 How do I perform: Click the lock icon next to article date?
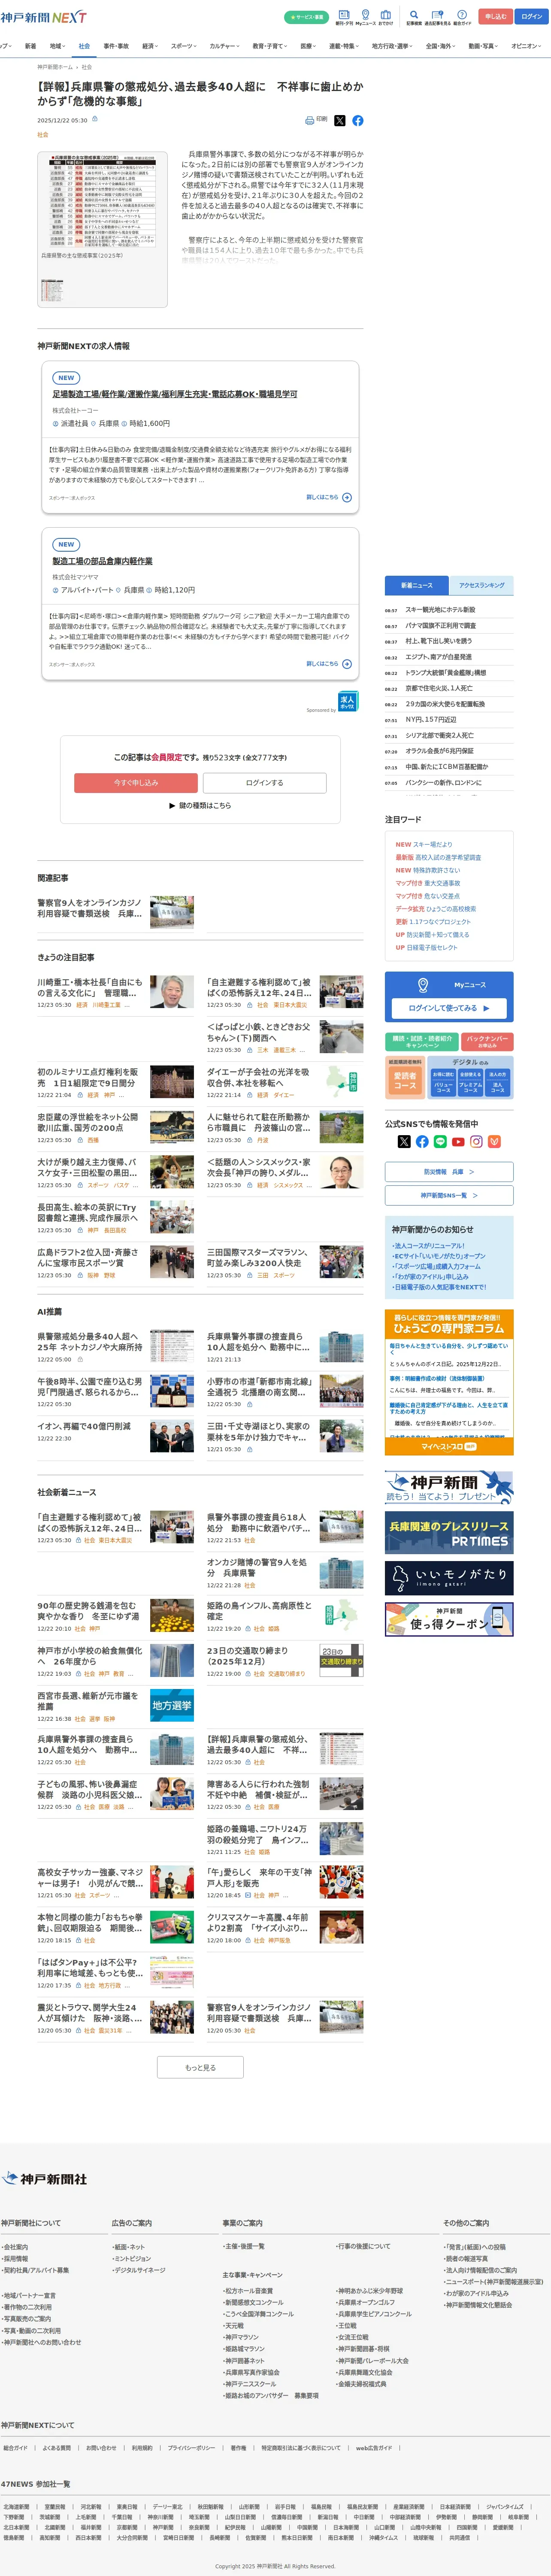tap(95, 119)
